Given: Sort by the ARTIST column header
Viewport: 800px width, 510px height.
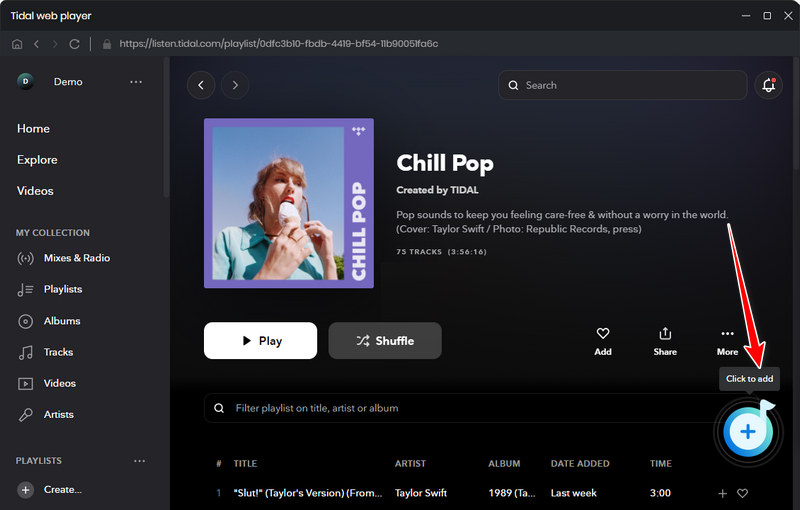Looking at the screenshot, I should (x=410, y=464).
